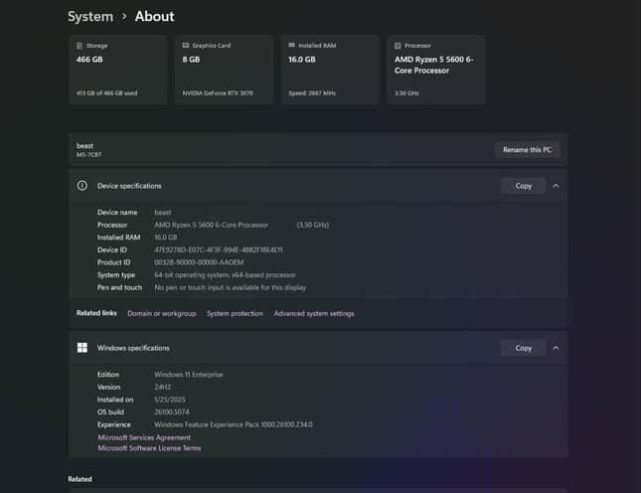
Task: Select the Edition value Windows 11 Enterprise
Action: (x=188, y=374)
